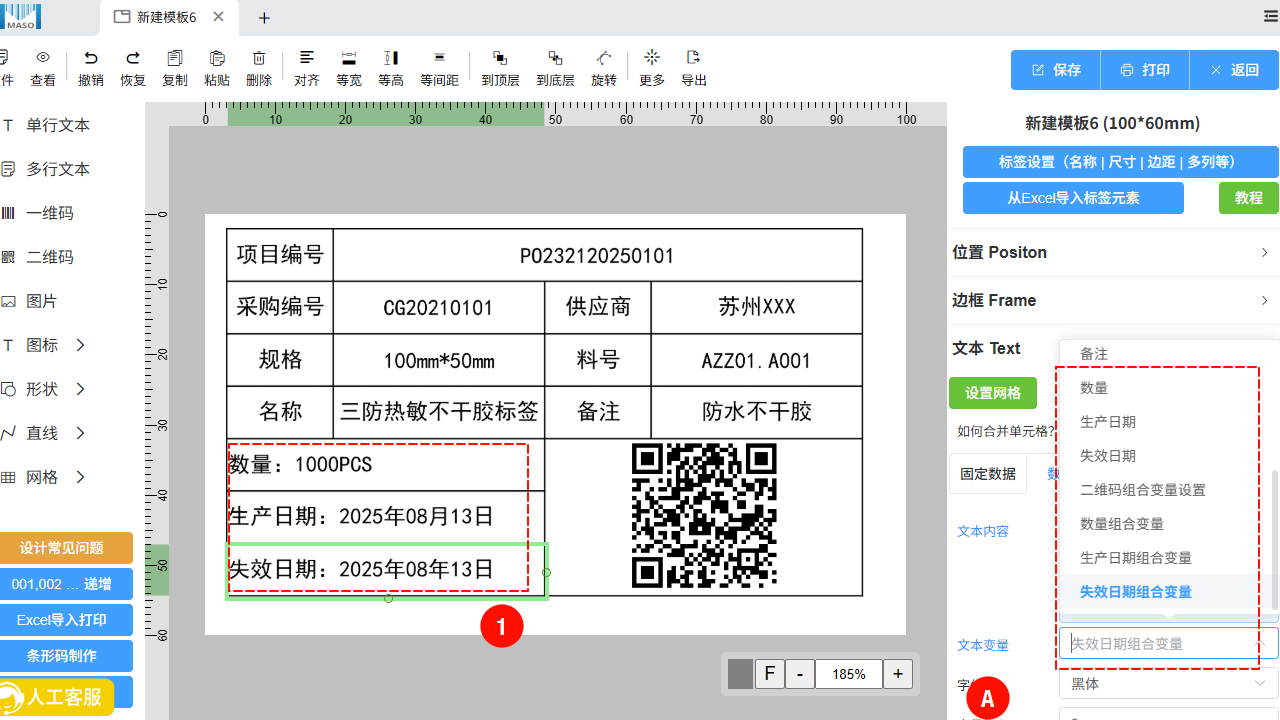The width and height of the screenshot is (1280, 720).
Task: Expand the 网格 grid submenu
Action: point(81,477)
